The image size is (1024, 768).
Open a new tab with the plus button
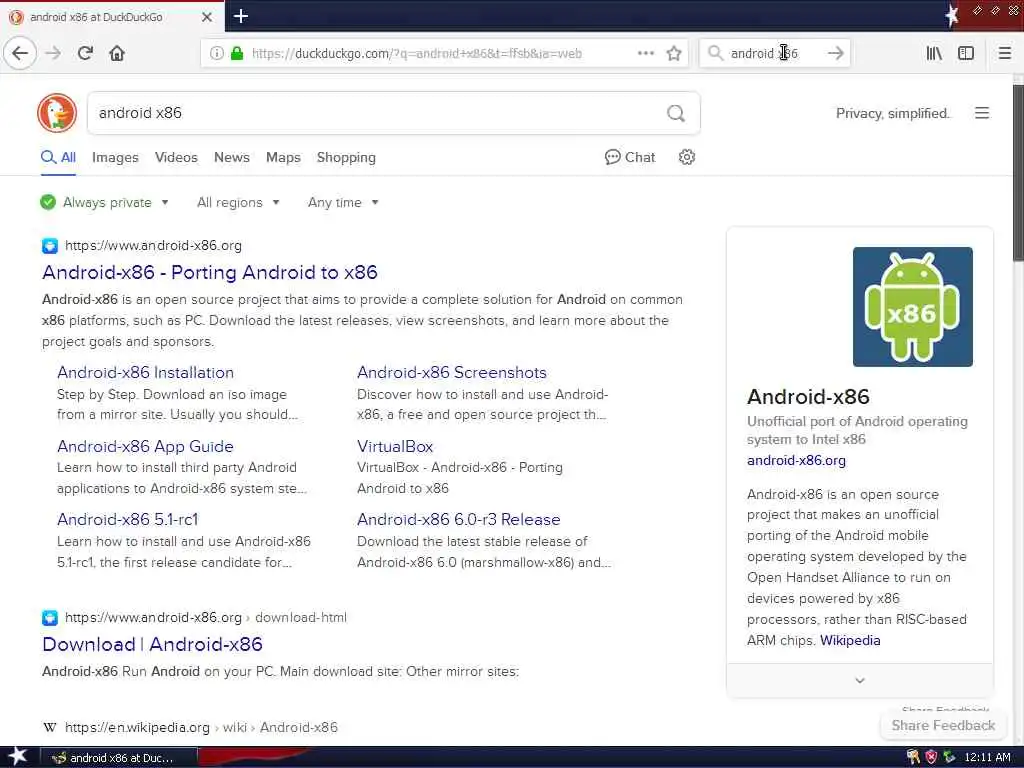pos(241,16)
